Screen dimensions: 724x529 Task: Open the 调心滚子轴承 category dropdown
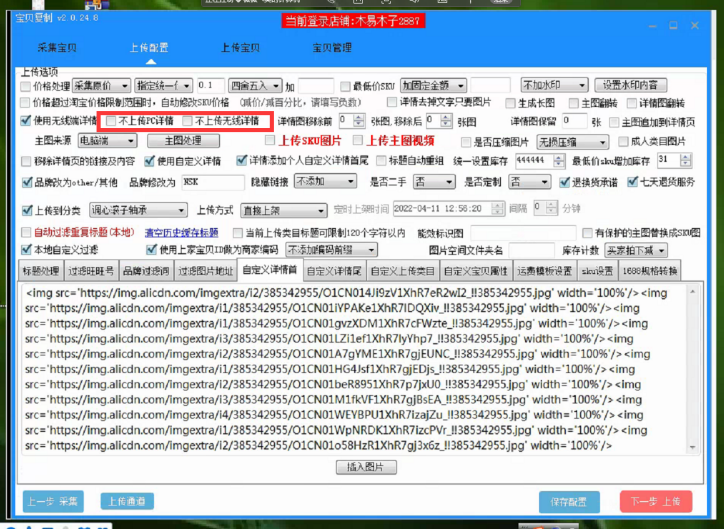tap(139, 210)
